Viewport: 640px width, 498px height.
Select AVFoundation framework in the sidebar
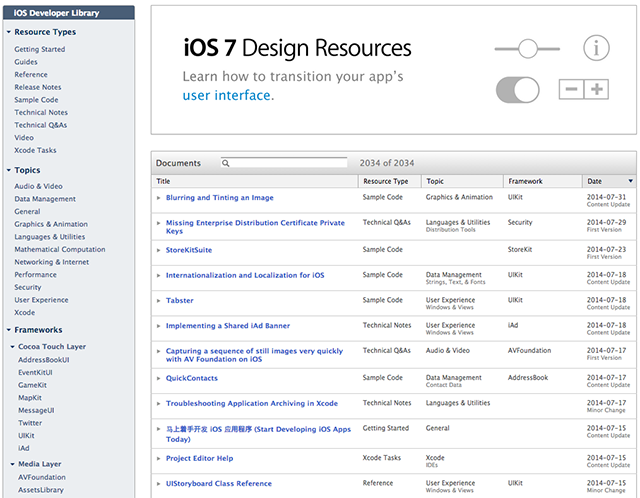[x=42, y=477]
